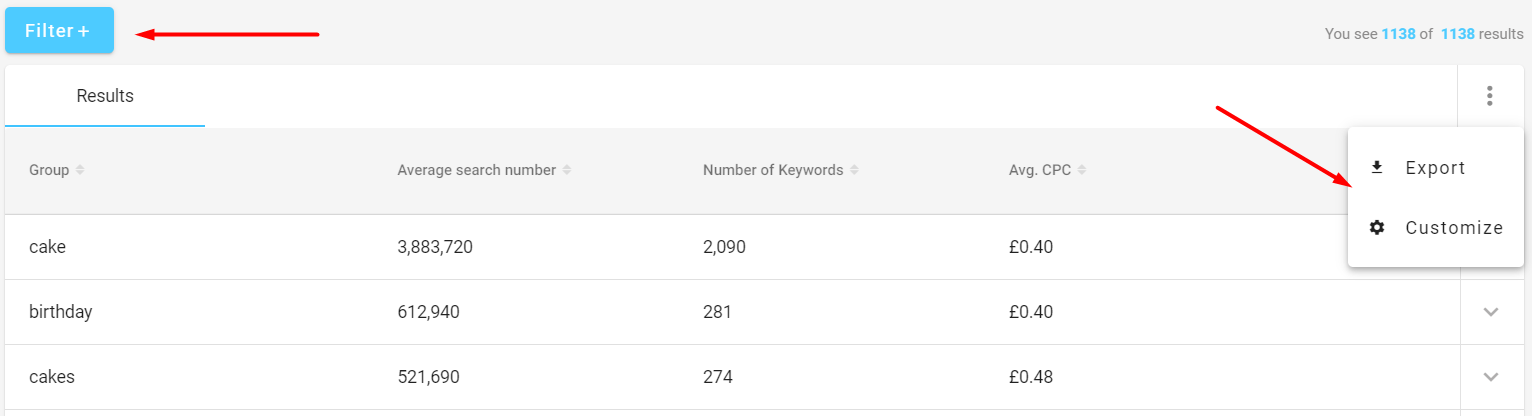Sort by Average search number arrows
1532x416 pixels.
(566, 170)
